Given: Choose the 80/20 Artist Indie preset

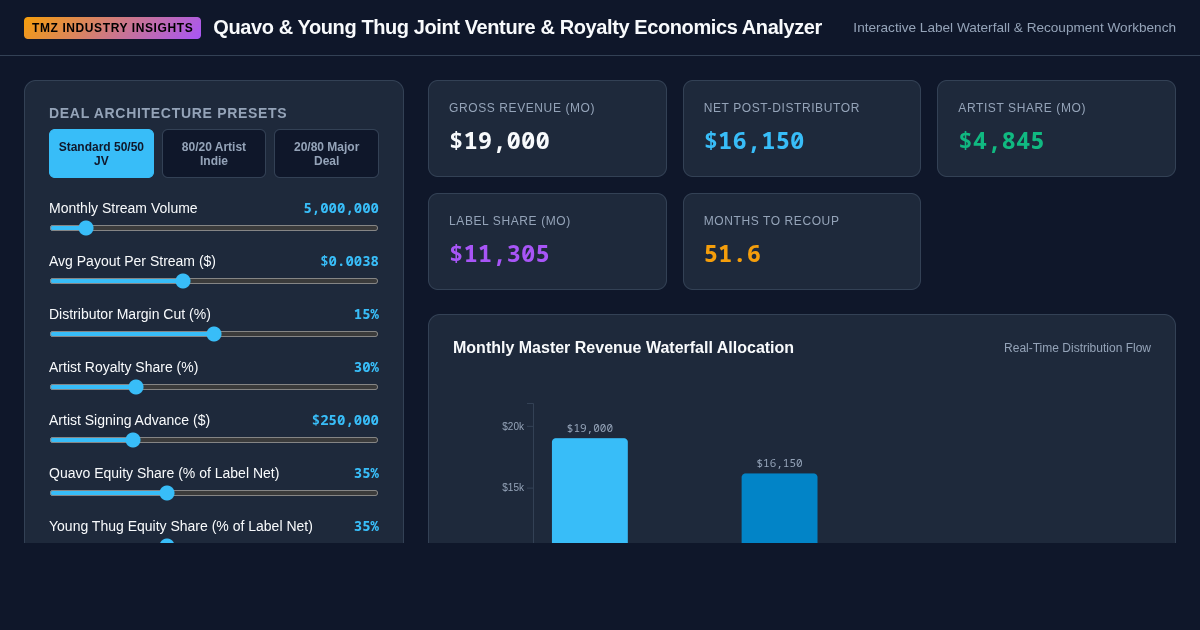Looking at the screenshot, I should [x=214, y=153].
